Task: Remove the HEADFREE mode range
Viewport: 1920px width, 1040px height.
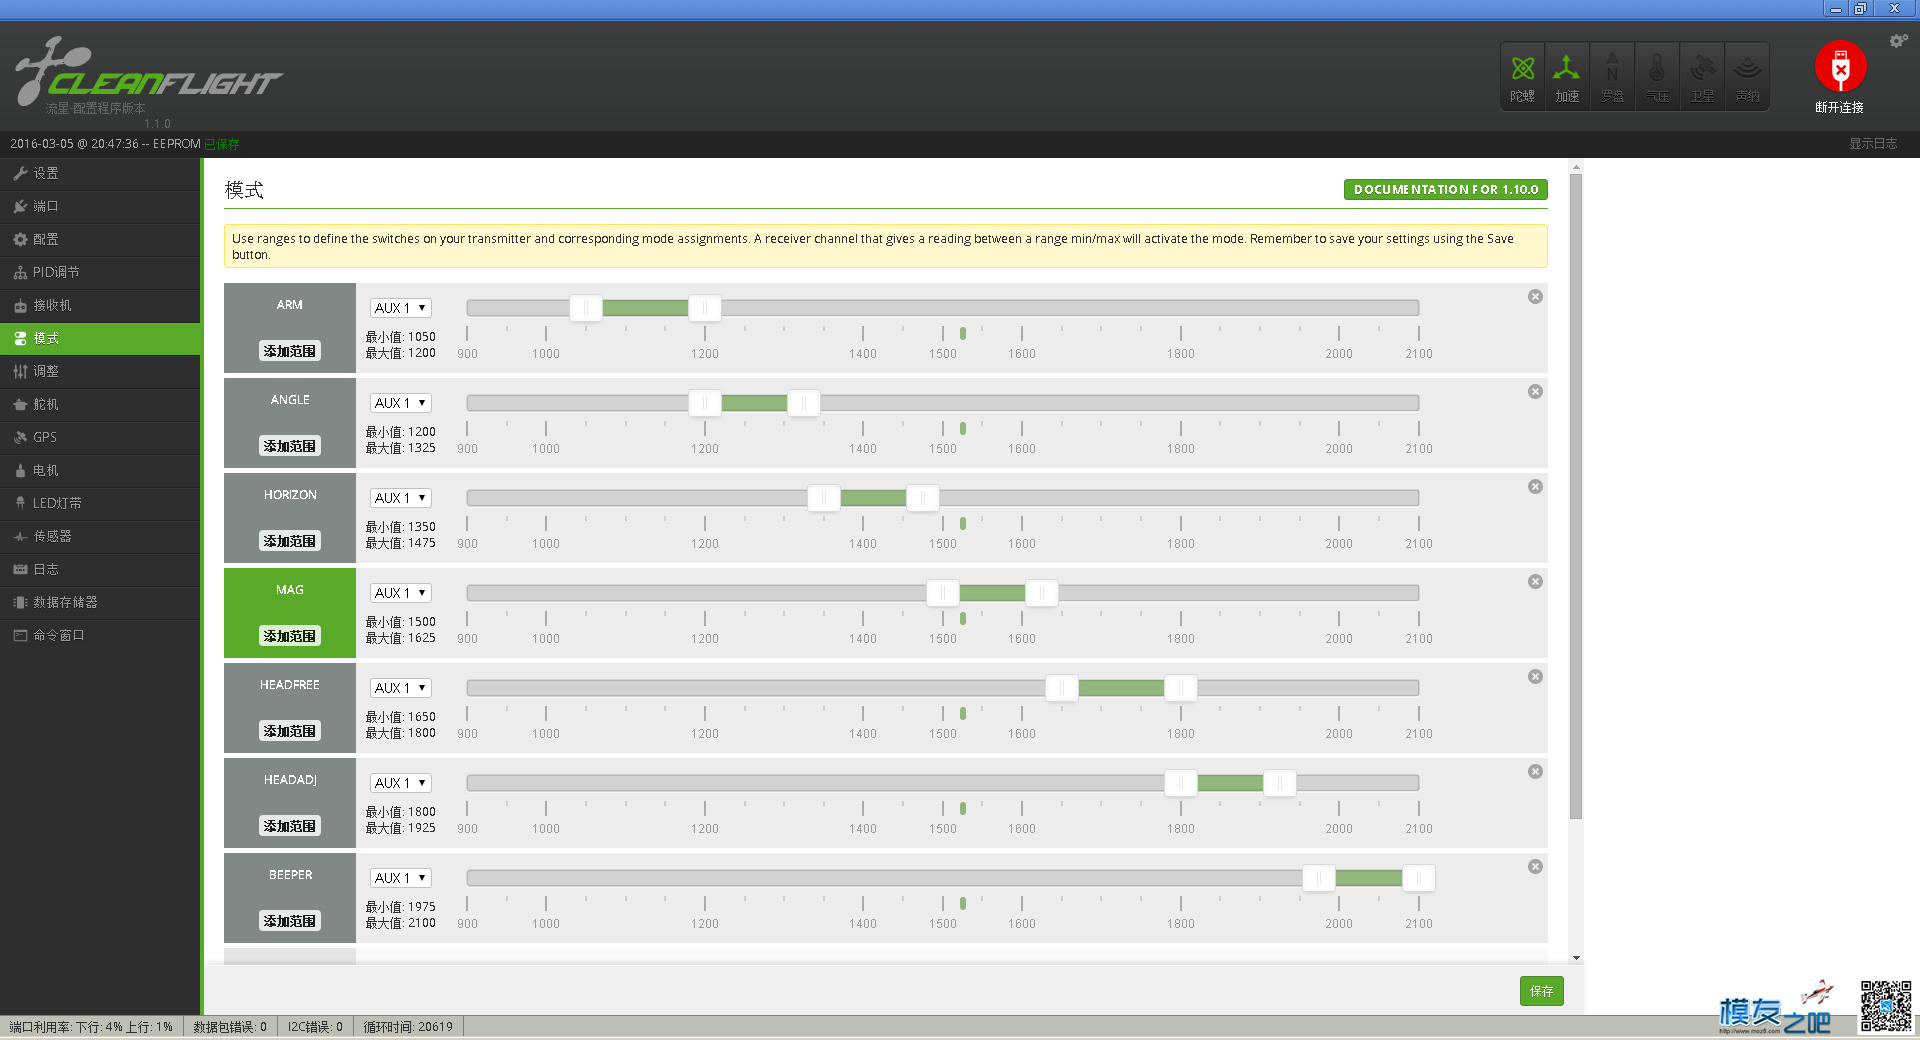Action: click(x=1535, y=677)
